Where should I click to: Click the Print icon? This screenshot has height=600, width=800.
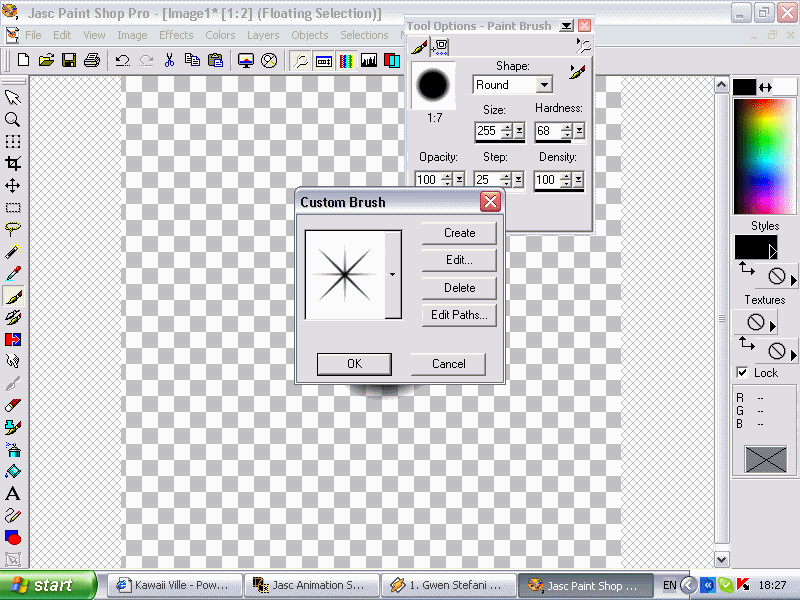(x=92, y=60)
